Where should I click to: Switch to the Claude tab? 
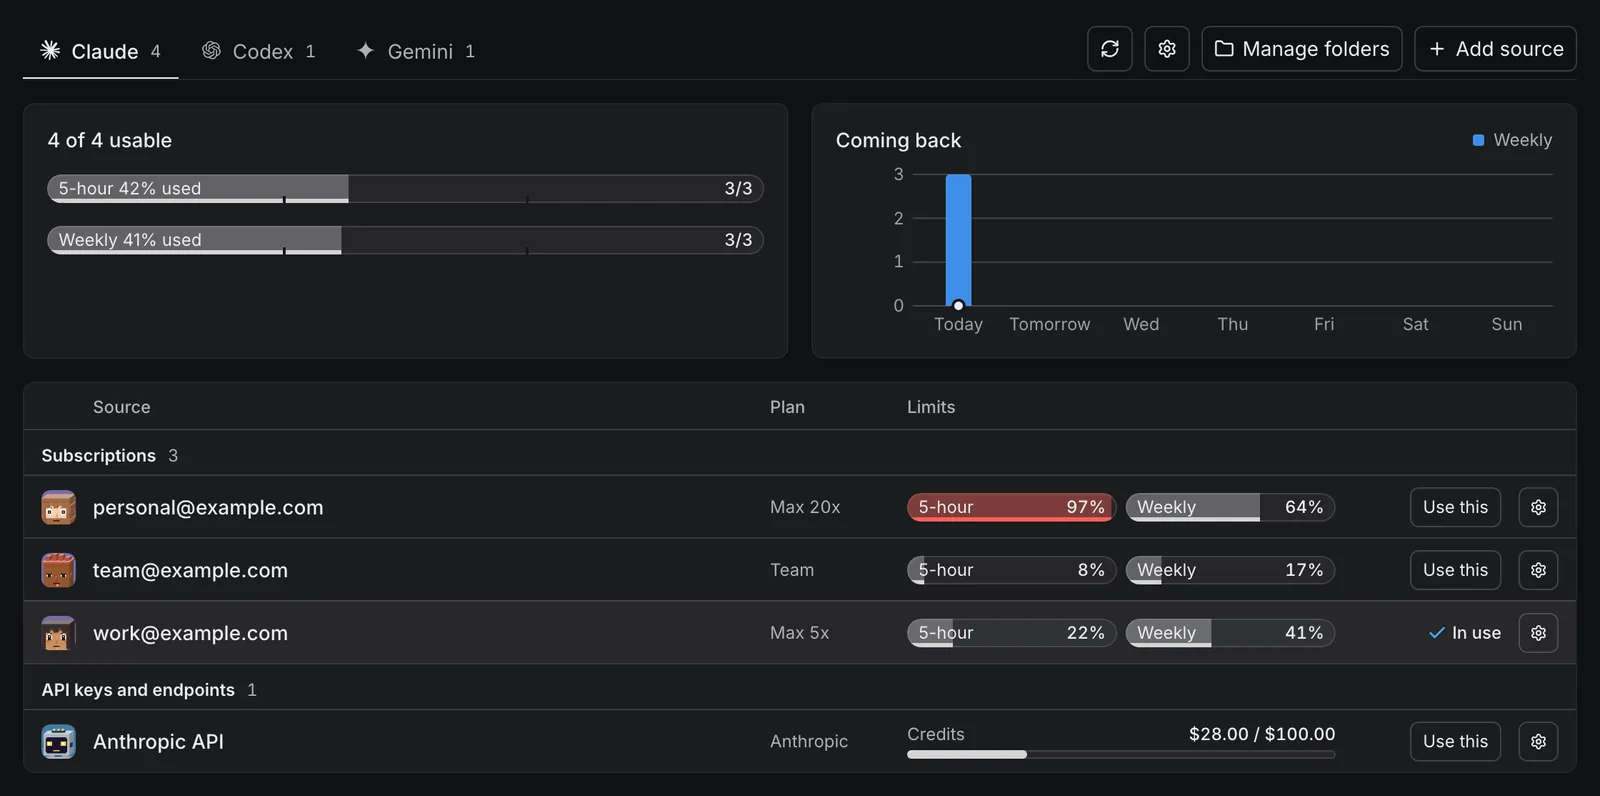pyautogui.click(x=100, y=51)
